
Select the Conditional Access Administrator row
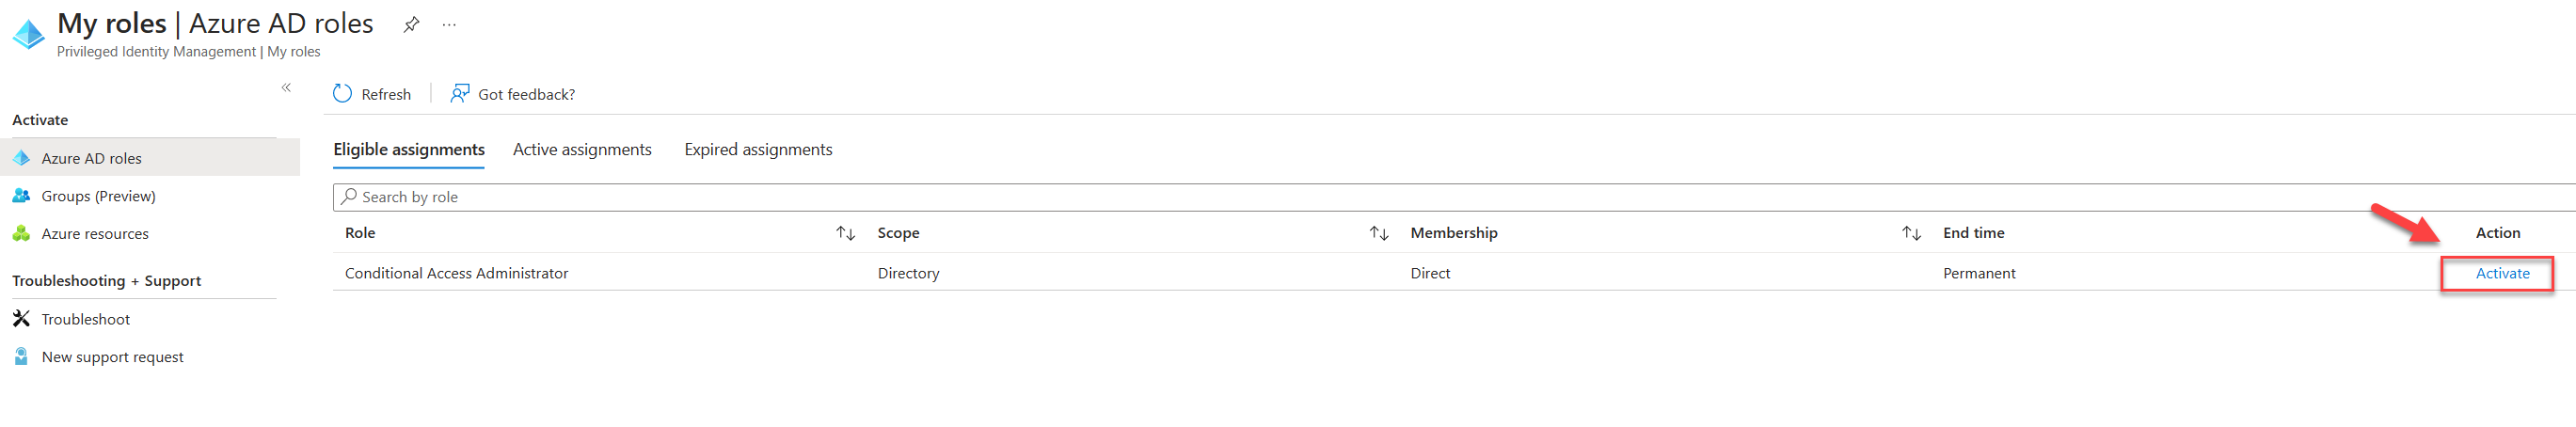click(x=1454, y=273)
